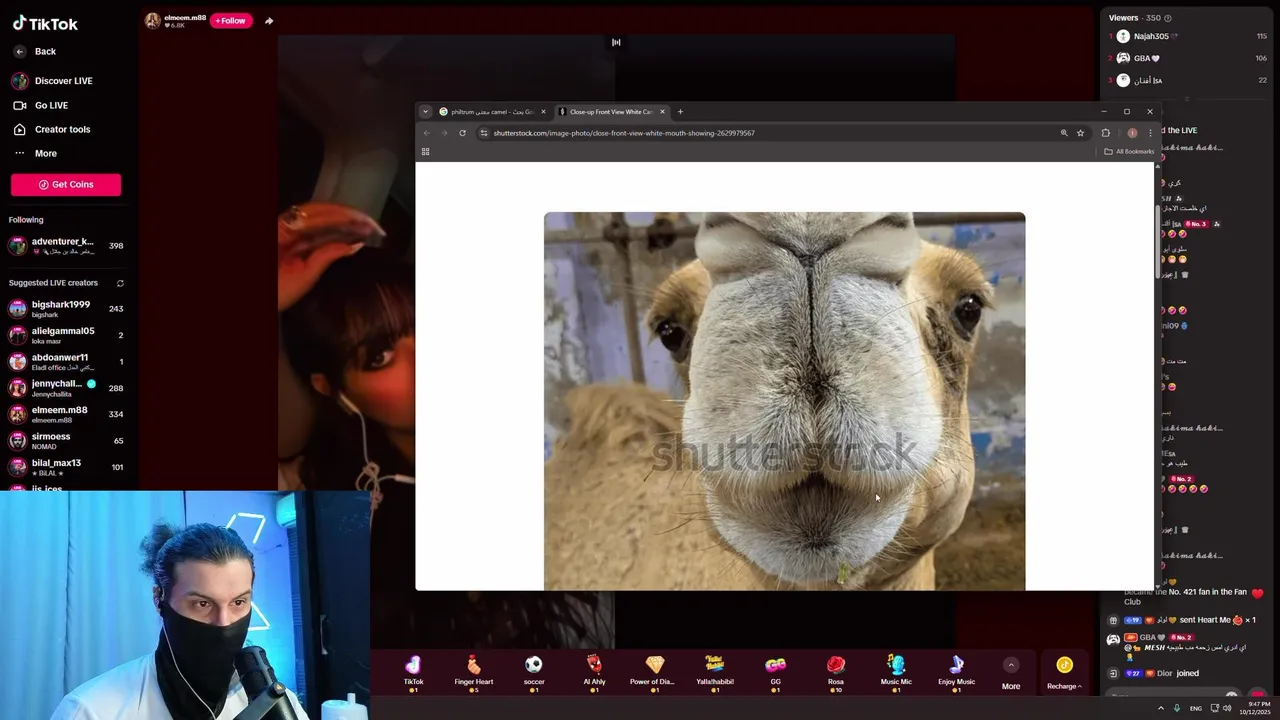
Task: View site information icon in address bar
Action: [x=484, y=133]
